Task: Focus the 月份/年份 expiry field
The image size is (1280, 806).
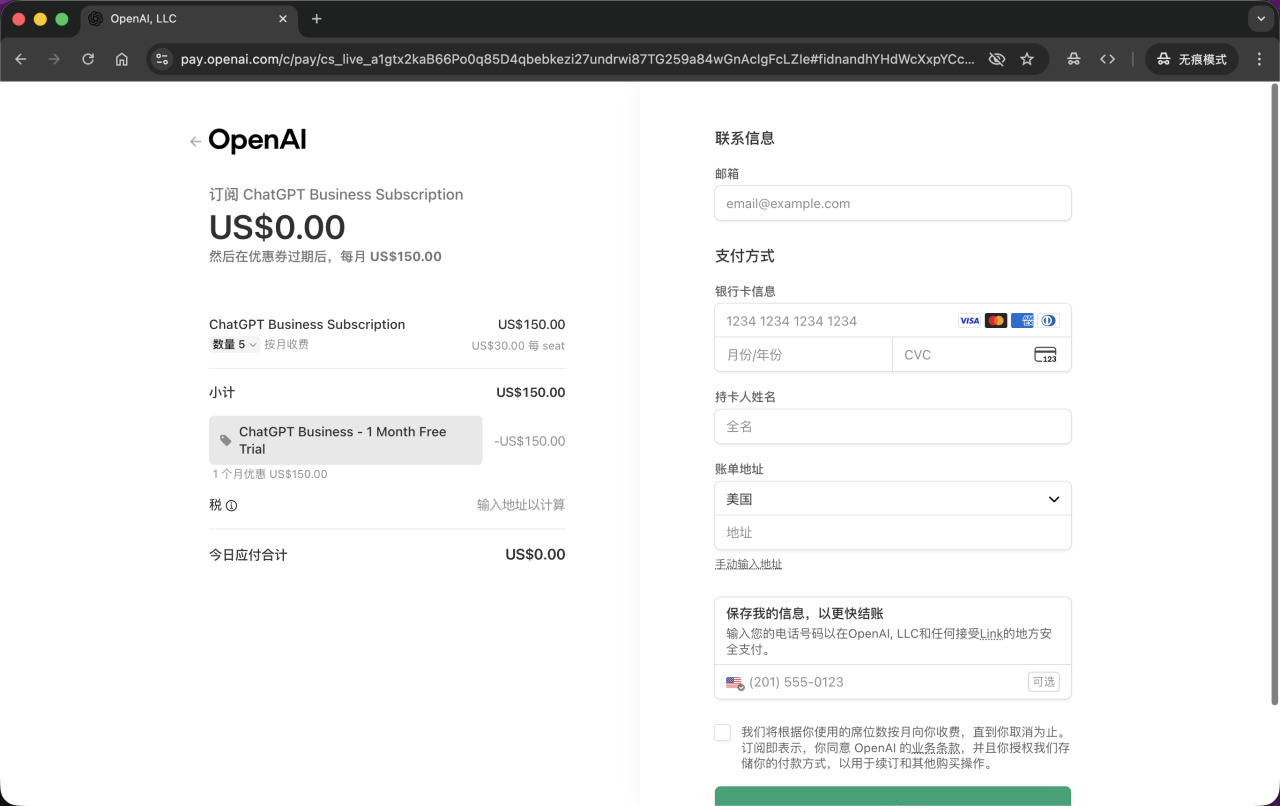Action: click(803, 355)
